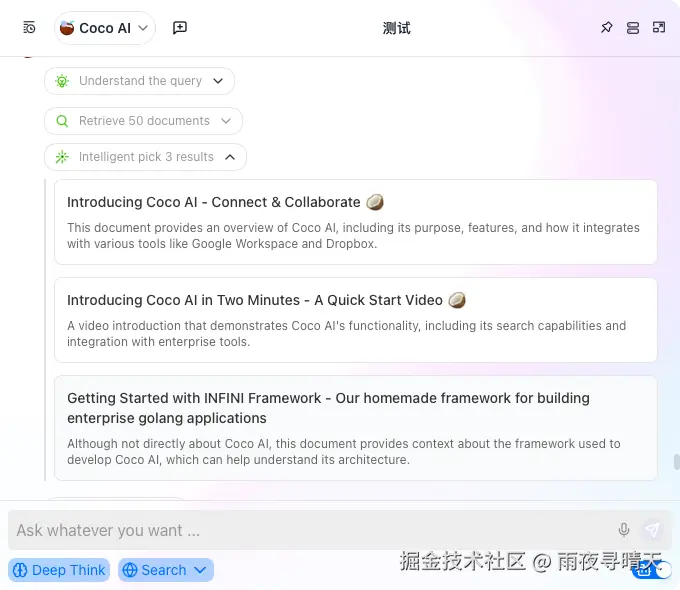Collapse the Intelligent pick 3 results step
680x590 pixels.
coord(145,157)
